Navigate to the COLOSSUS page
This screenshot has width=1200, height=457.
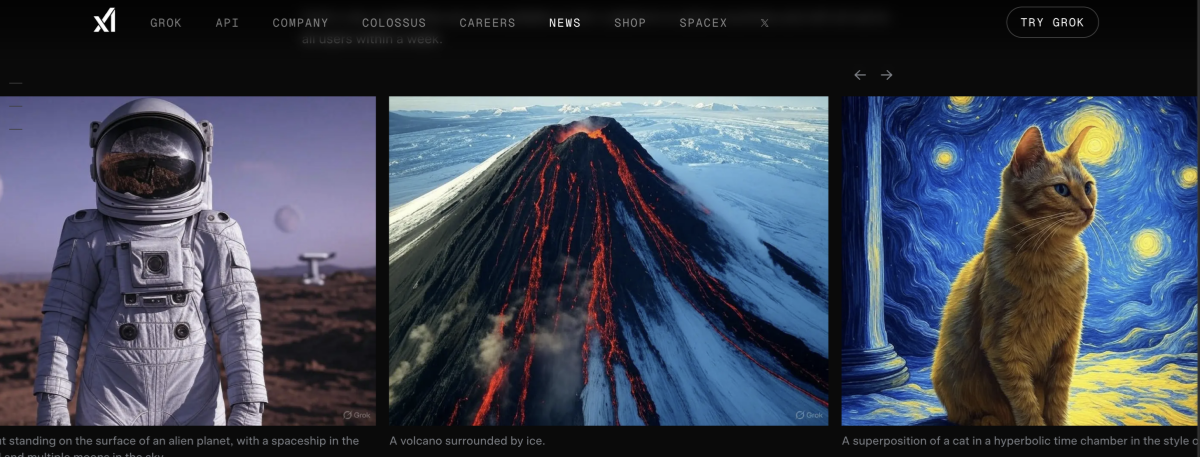(394, 23)
